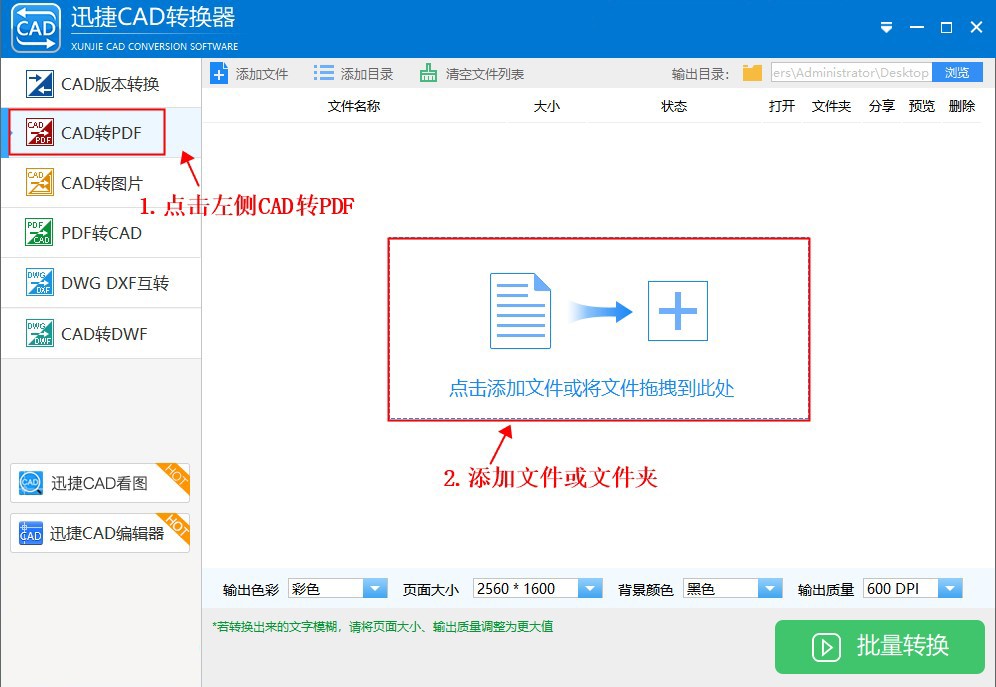The image size is (996, 687).
Task: Start the 批量转换 batch conversion
Action: click(x=880, y=647)
